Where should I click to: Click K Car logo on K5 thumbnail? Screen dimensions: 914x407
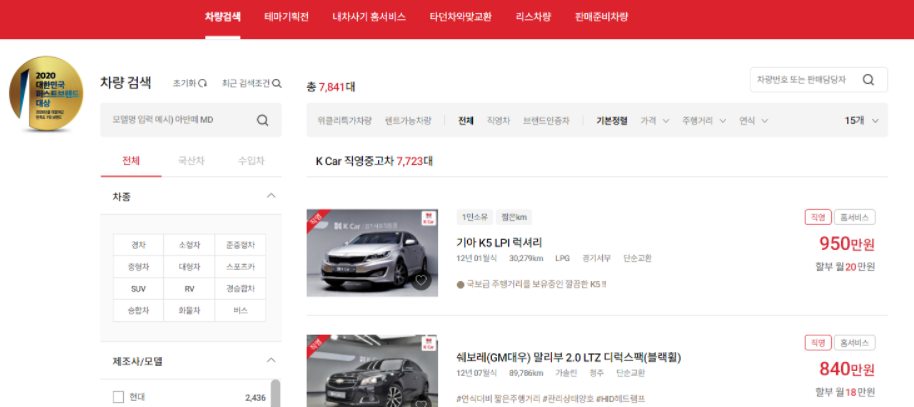[428, 219]
